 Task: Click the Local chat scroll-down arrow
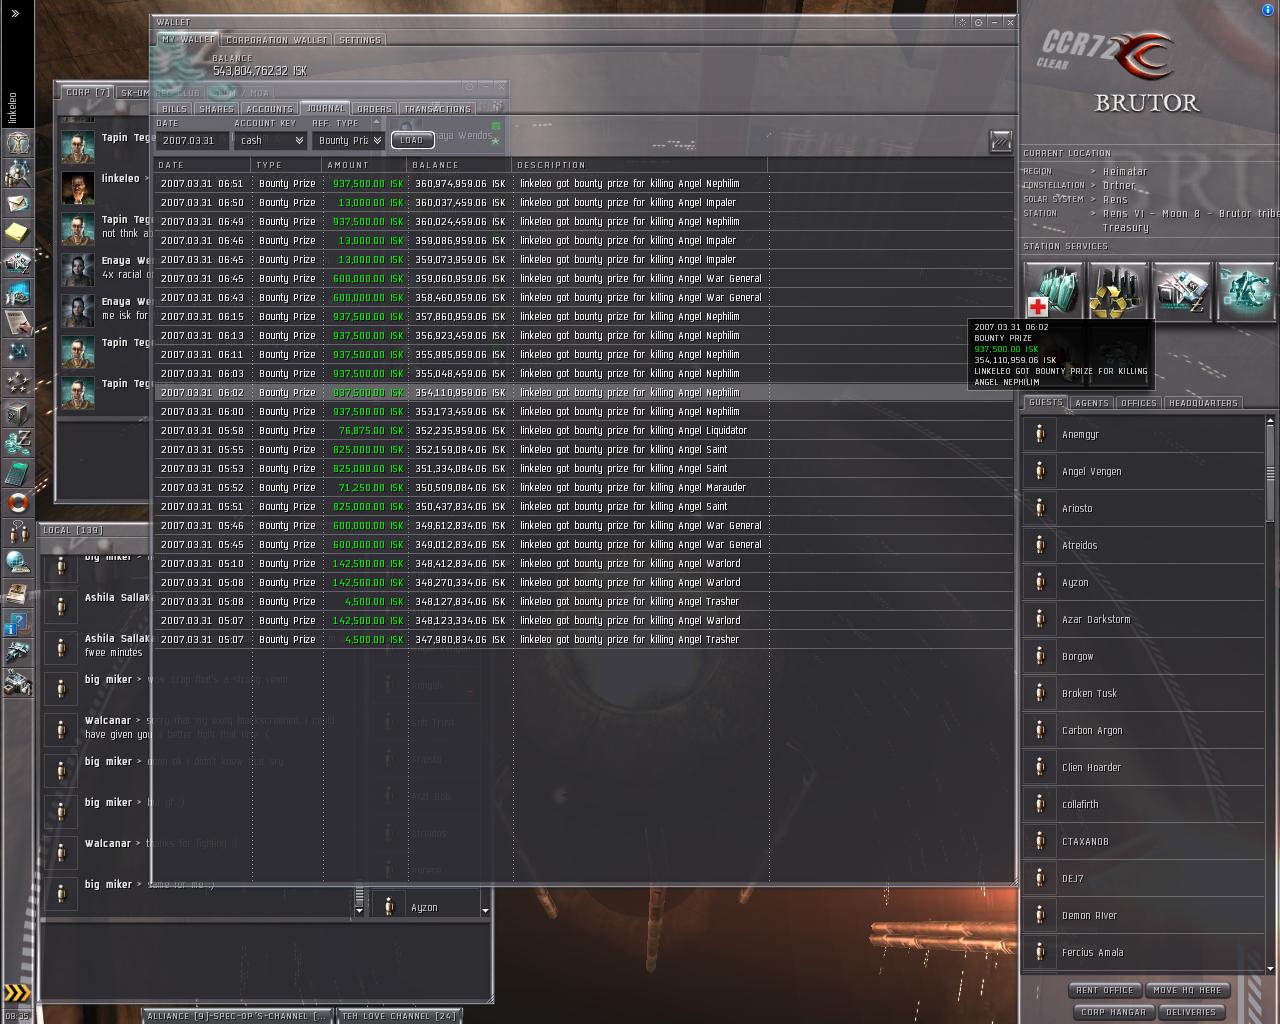coord(360,911)
